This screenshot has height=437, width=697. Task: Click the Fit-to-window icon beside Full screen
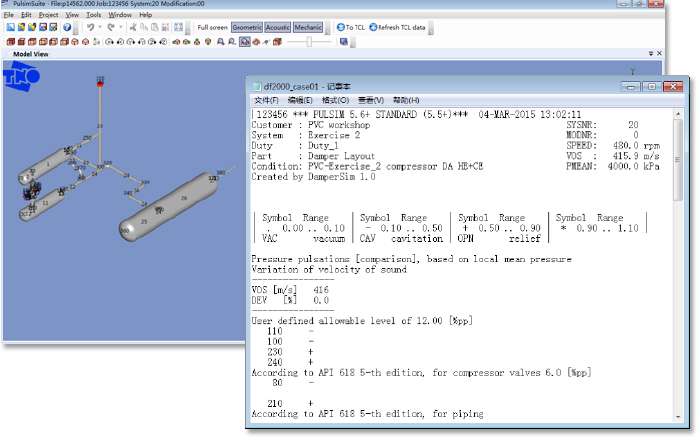[178, 28]
